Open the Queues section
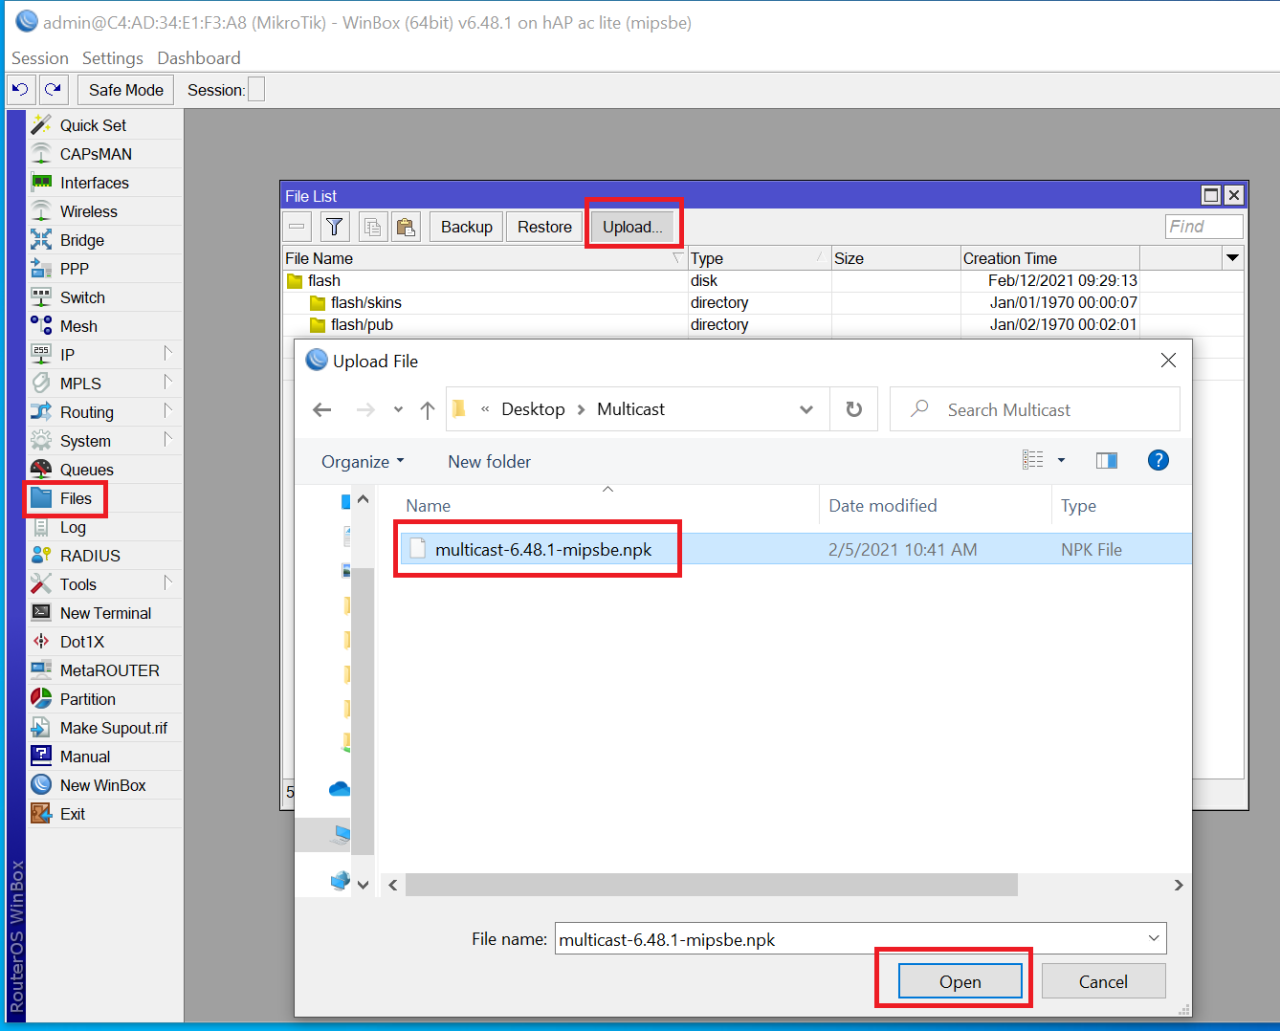The width and height of the screenshot is (1280, 1031). (88, 469)
